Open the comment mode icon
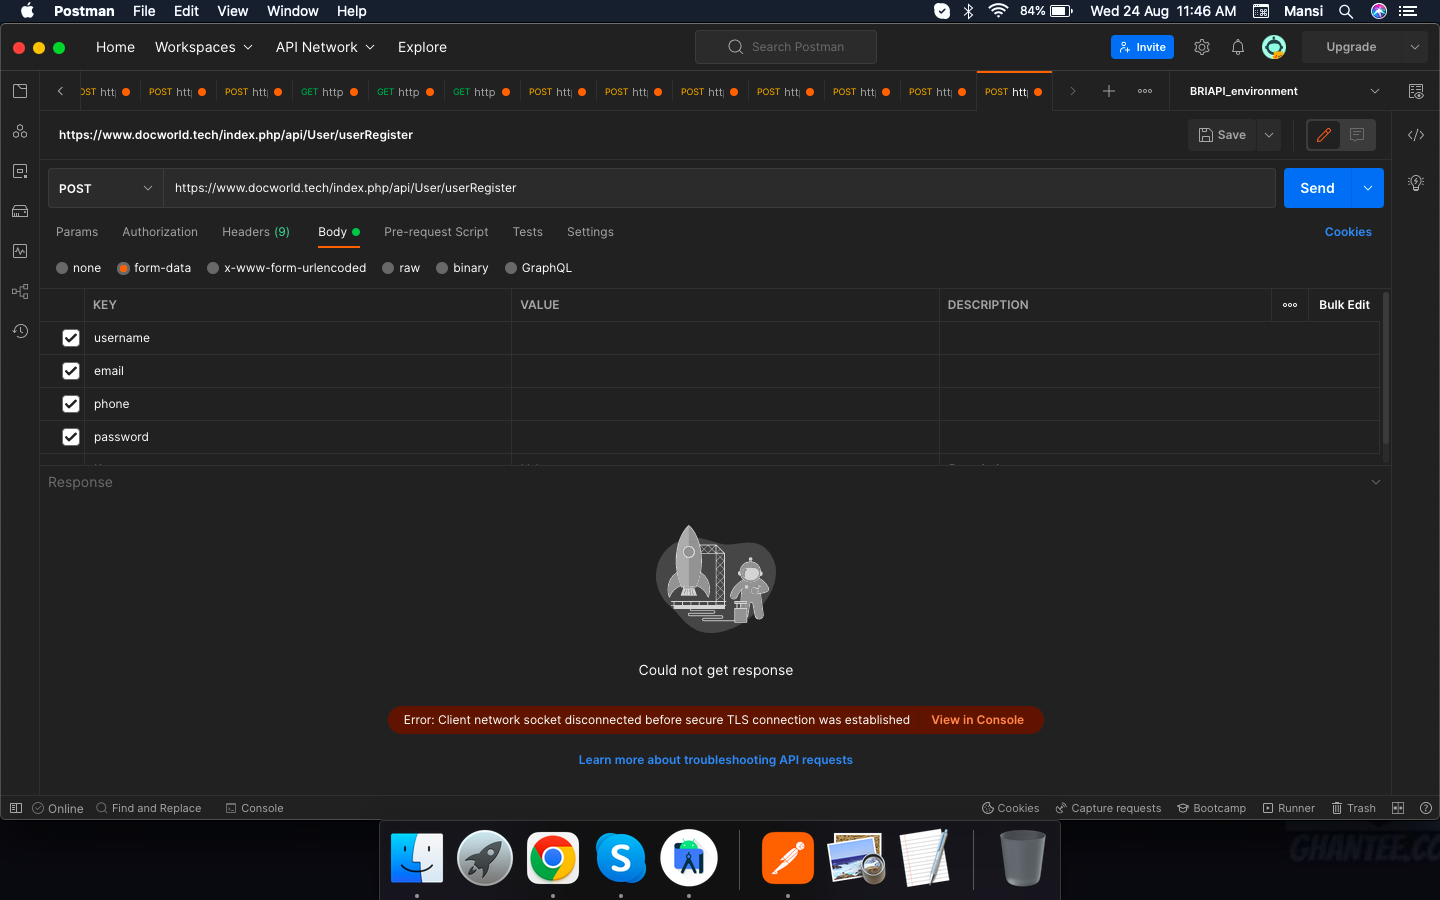This screenshot has height=900, width=1440. [1357, 135]
